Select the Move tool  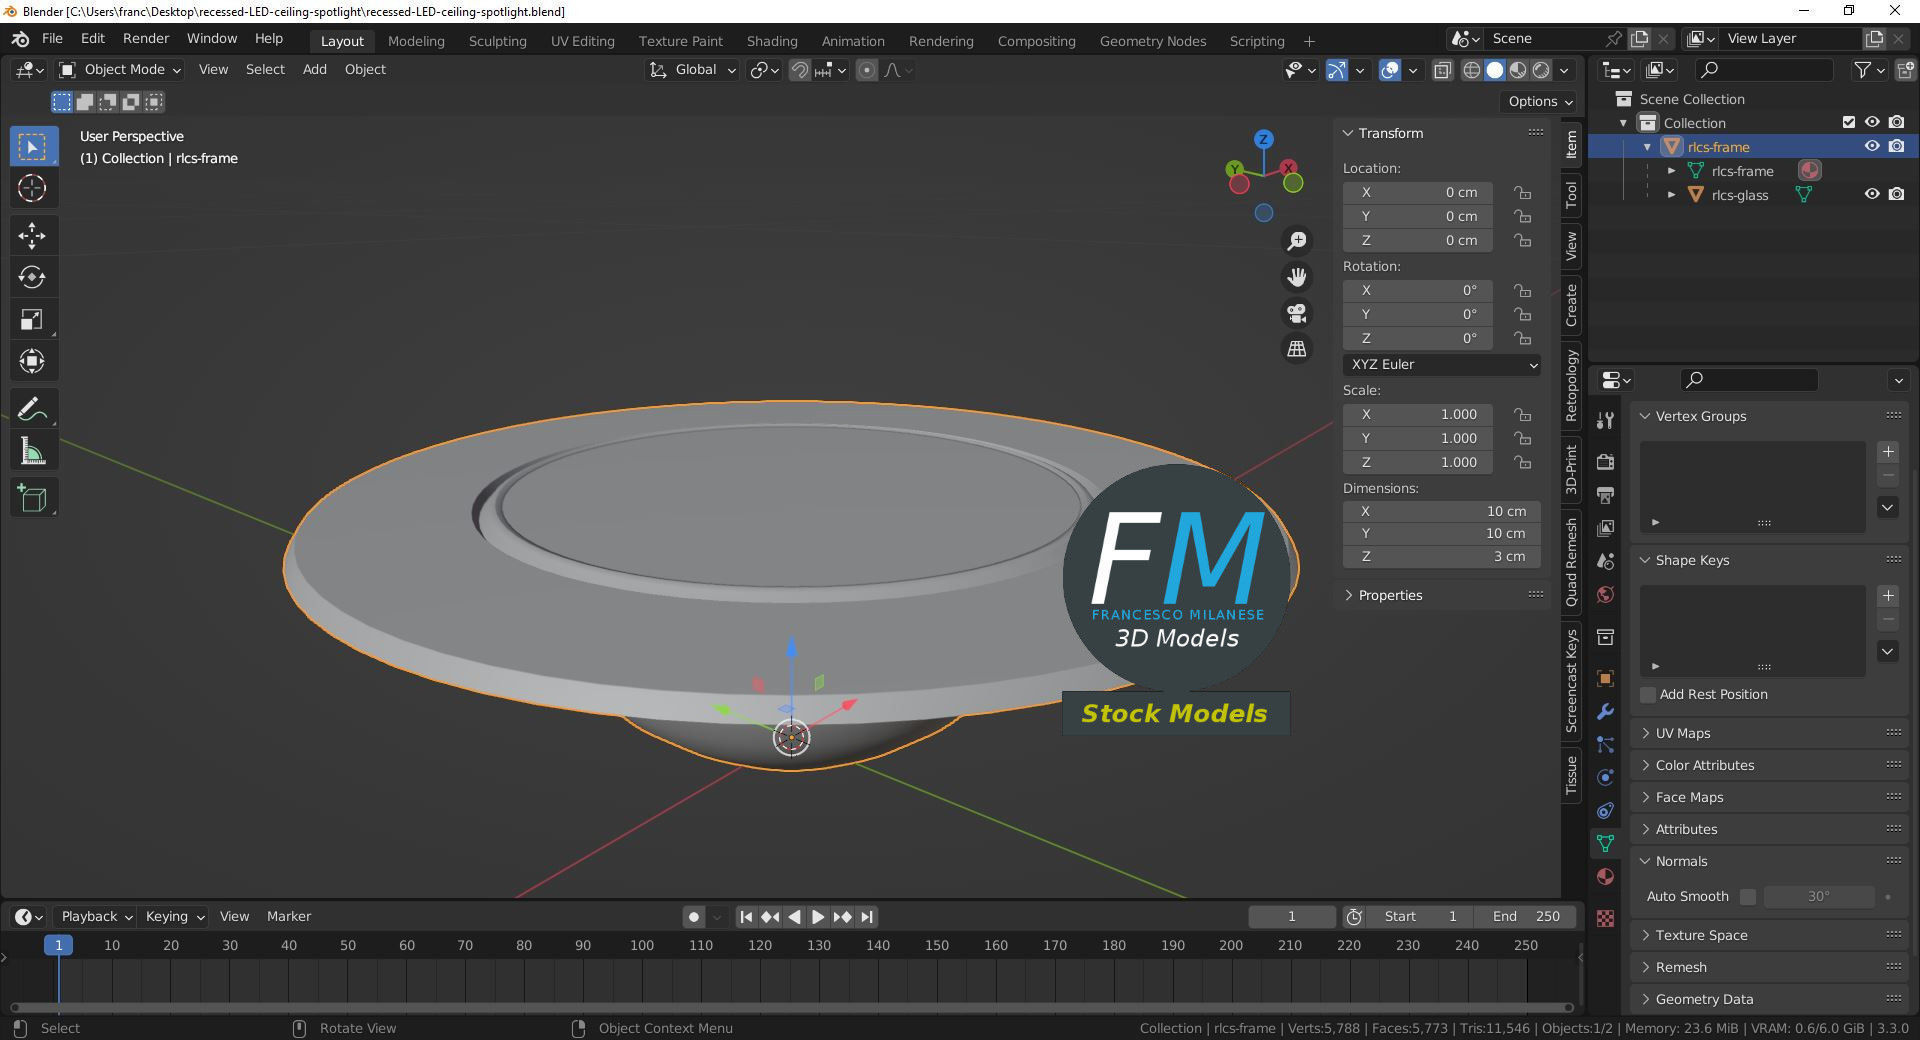pos(33,235)
